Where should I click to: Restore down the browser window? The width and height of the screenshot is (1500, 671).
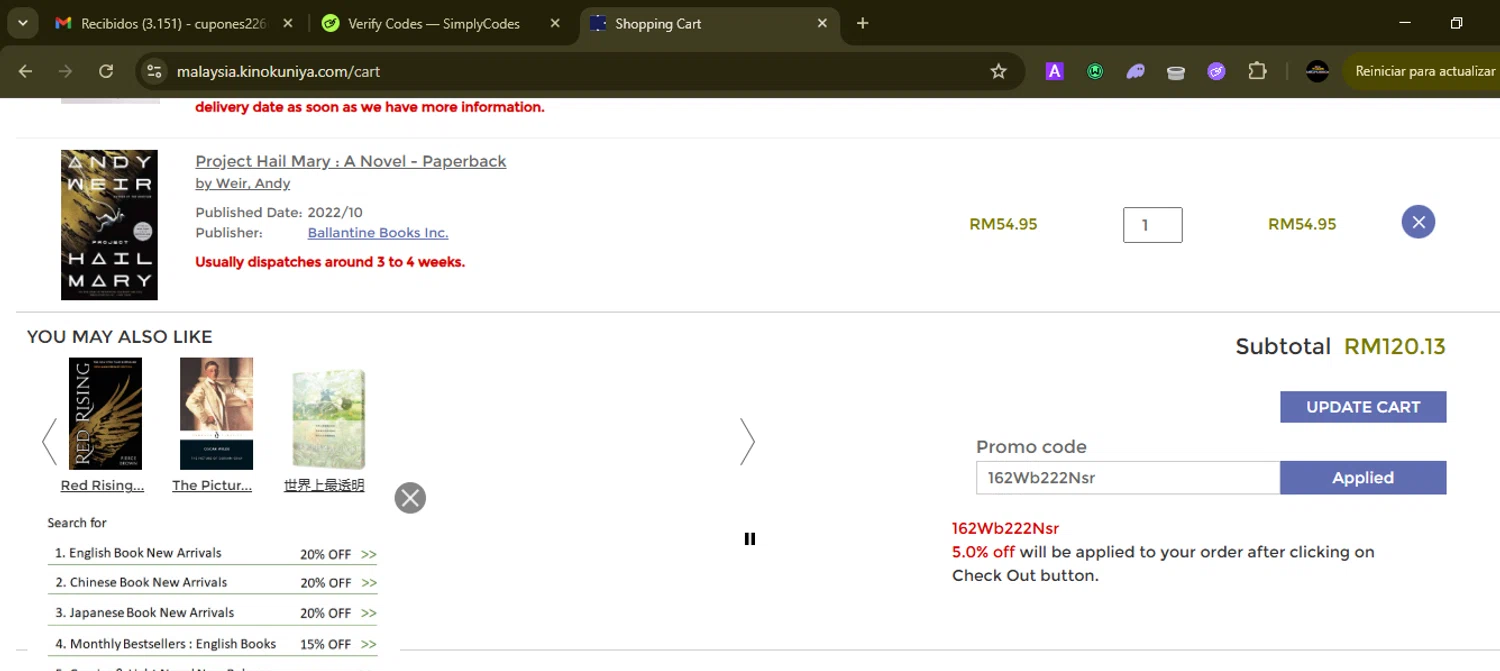click(x=1457, y=23)
